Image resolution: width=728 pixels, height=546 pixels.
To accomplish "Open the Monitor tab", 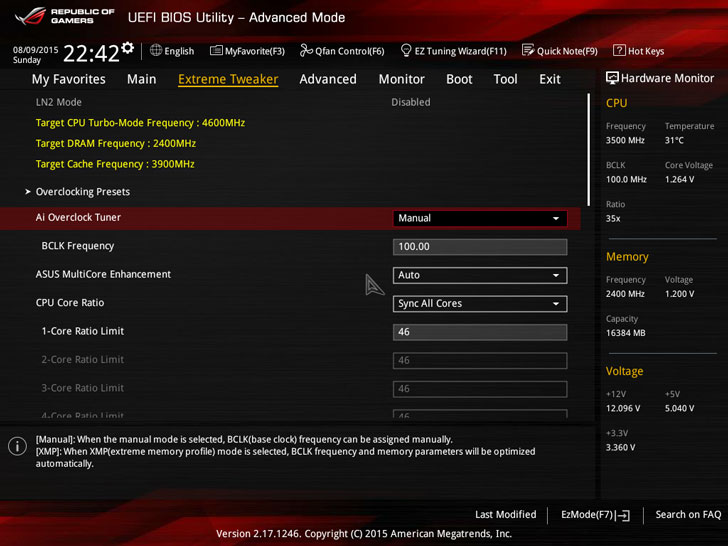I will [x=402, y=79].
